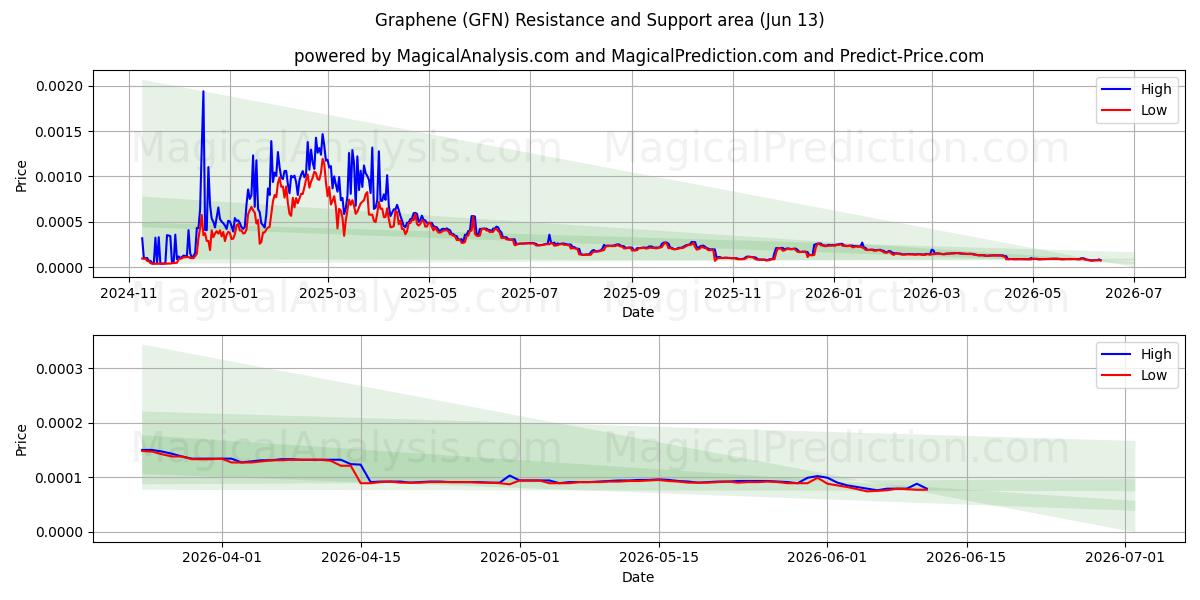Click the 0.0002 y-axis label in bottom chart
This screenshot has height=600, width=1200.
[60, 424]
